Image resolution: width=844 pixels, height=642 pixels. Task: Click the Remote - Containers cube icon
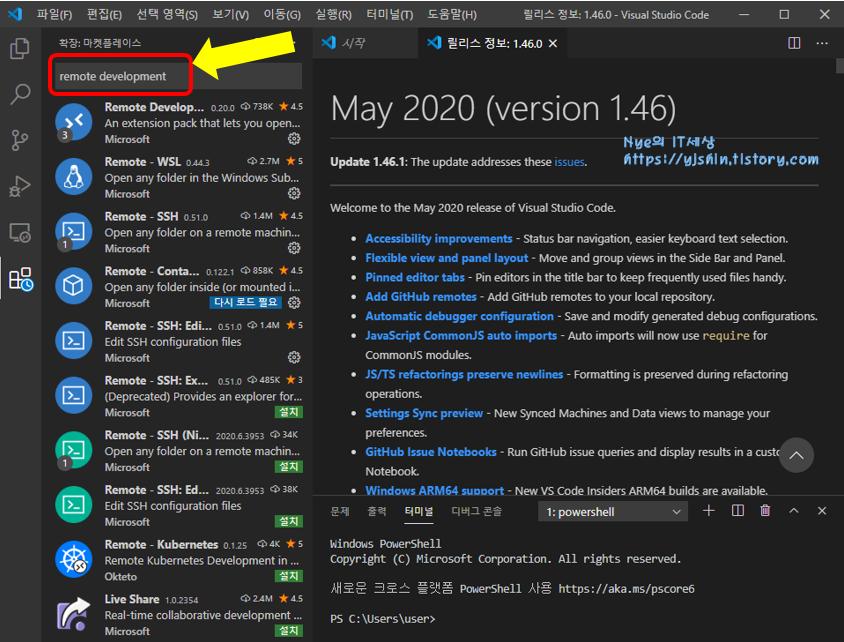click(x=73, y=286)
